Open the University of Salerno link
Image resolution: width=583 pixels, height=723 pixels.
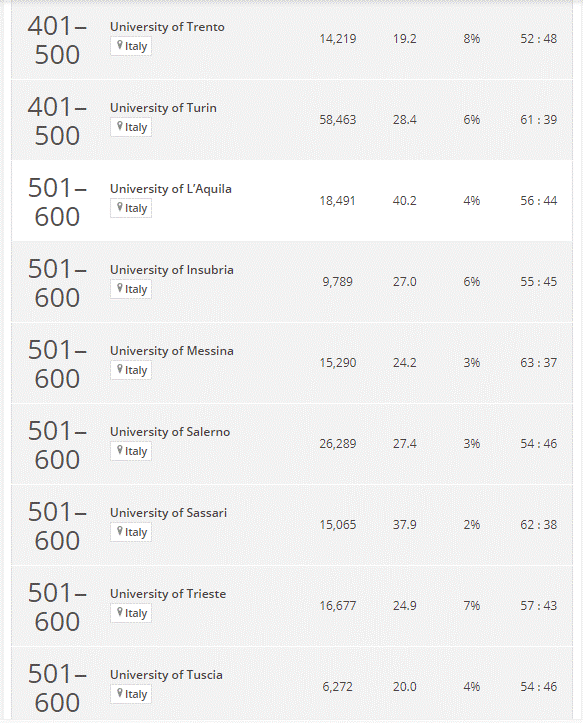tap(170, 432)
